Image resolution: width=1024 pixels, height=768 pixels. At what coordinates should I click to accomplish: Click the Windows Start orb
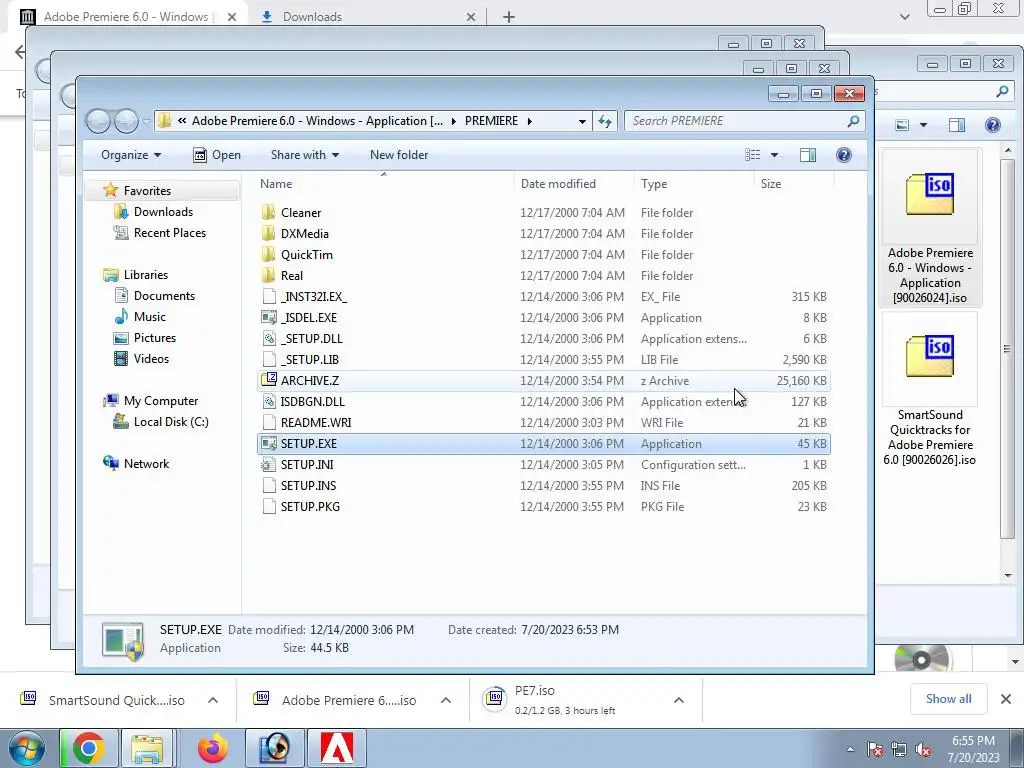27,748
